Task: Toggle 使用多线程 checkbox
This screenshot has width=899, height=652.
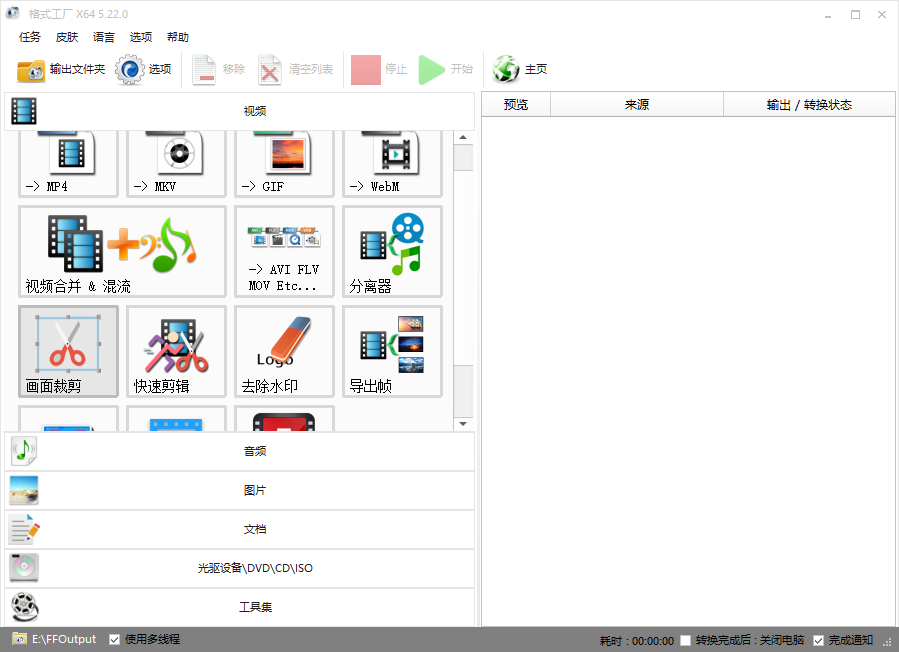Action: (x=115, y=639)
